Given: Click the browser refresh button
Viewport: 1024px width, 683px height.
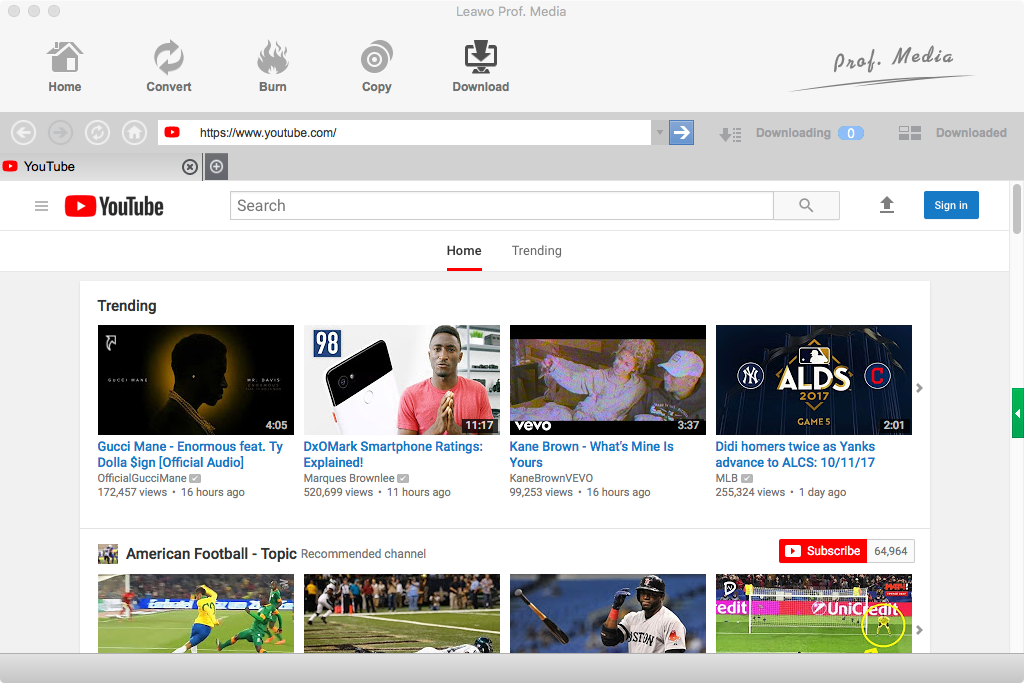Looking at the screenshot, I should pos(97,132).
